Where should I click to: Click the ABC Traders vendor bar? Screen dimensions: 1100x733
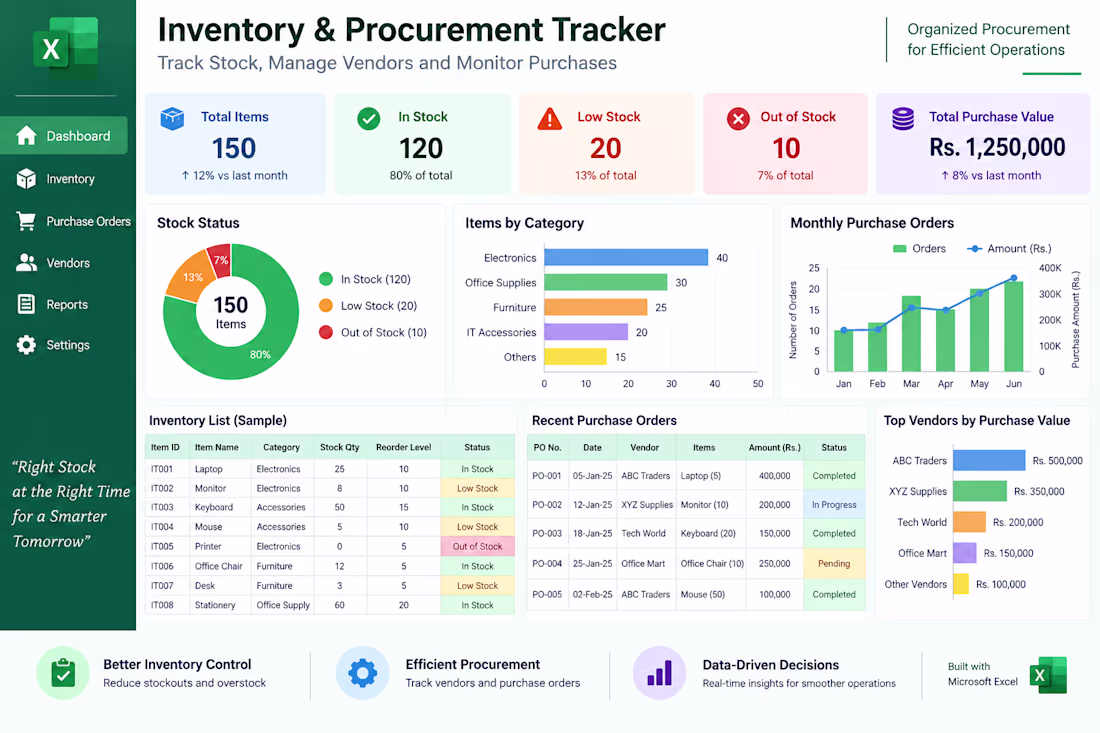(x=989, y=460)
